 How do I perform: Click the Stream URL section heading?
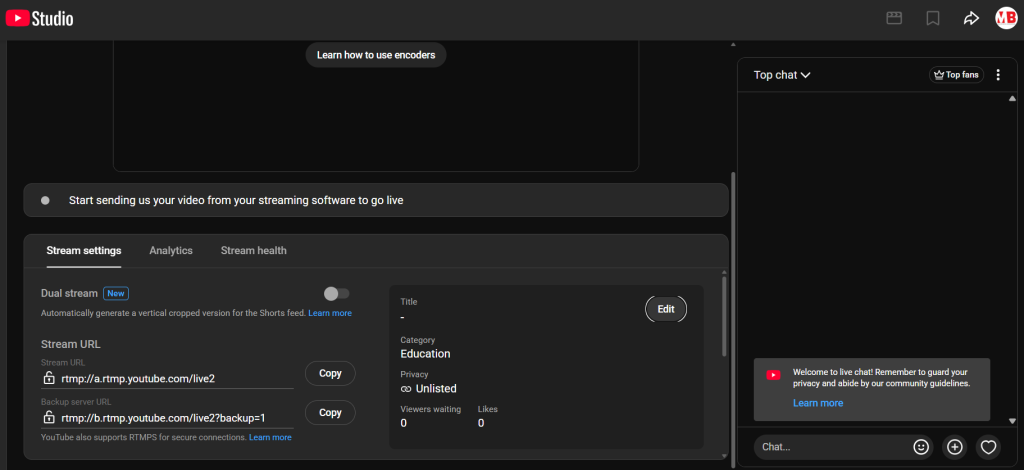pos(71,344)
